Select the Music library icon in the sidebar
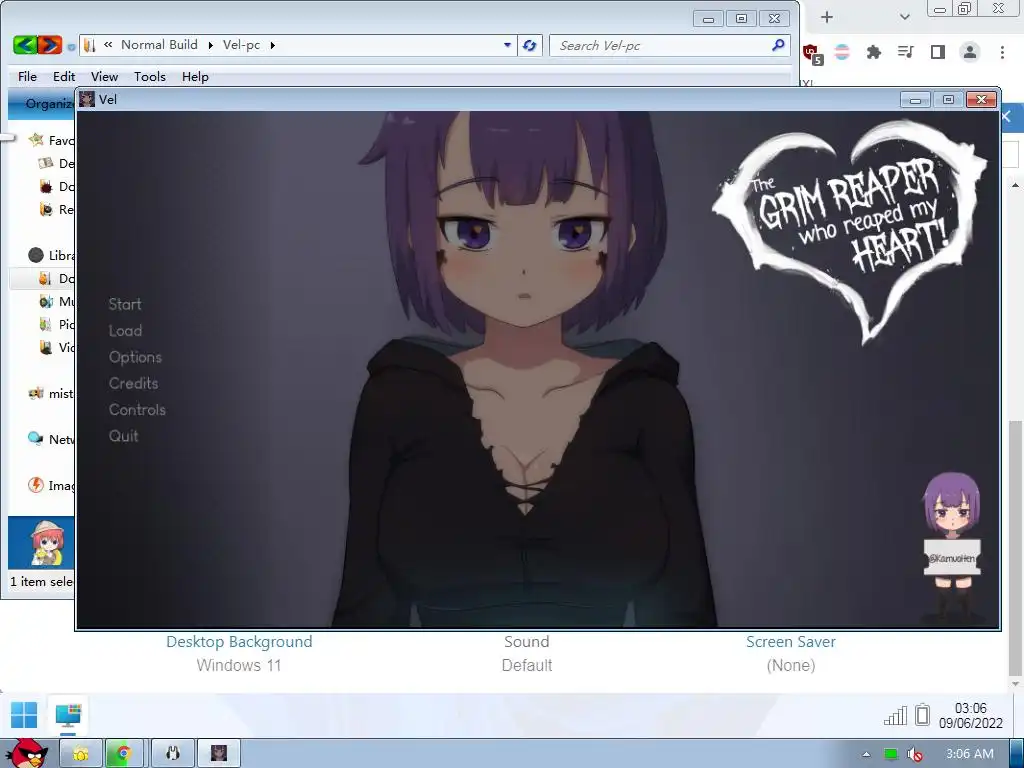This screenshot has width=1024, height=768. pyautogui.click(x=46, y=301)
